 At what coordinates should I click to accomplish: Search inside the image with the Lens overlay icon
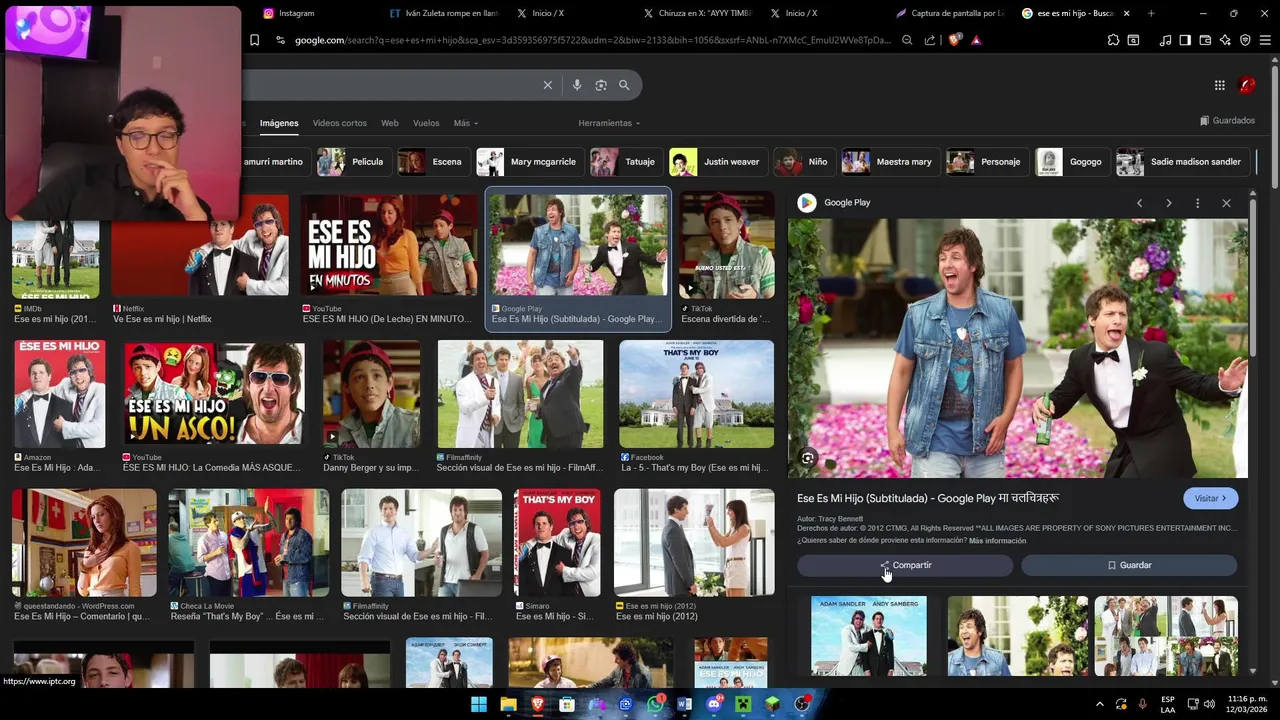click(x=807, y=458)
